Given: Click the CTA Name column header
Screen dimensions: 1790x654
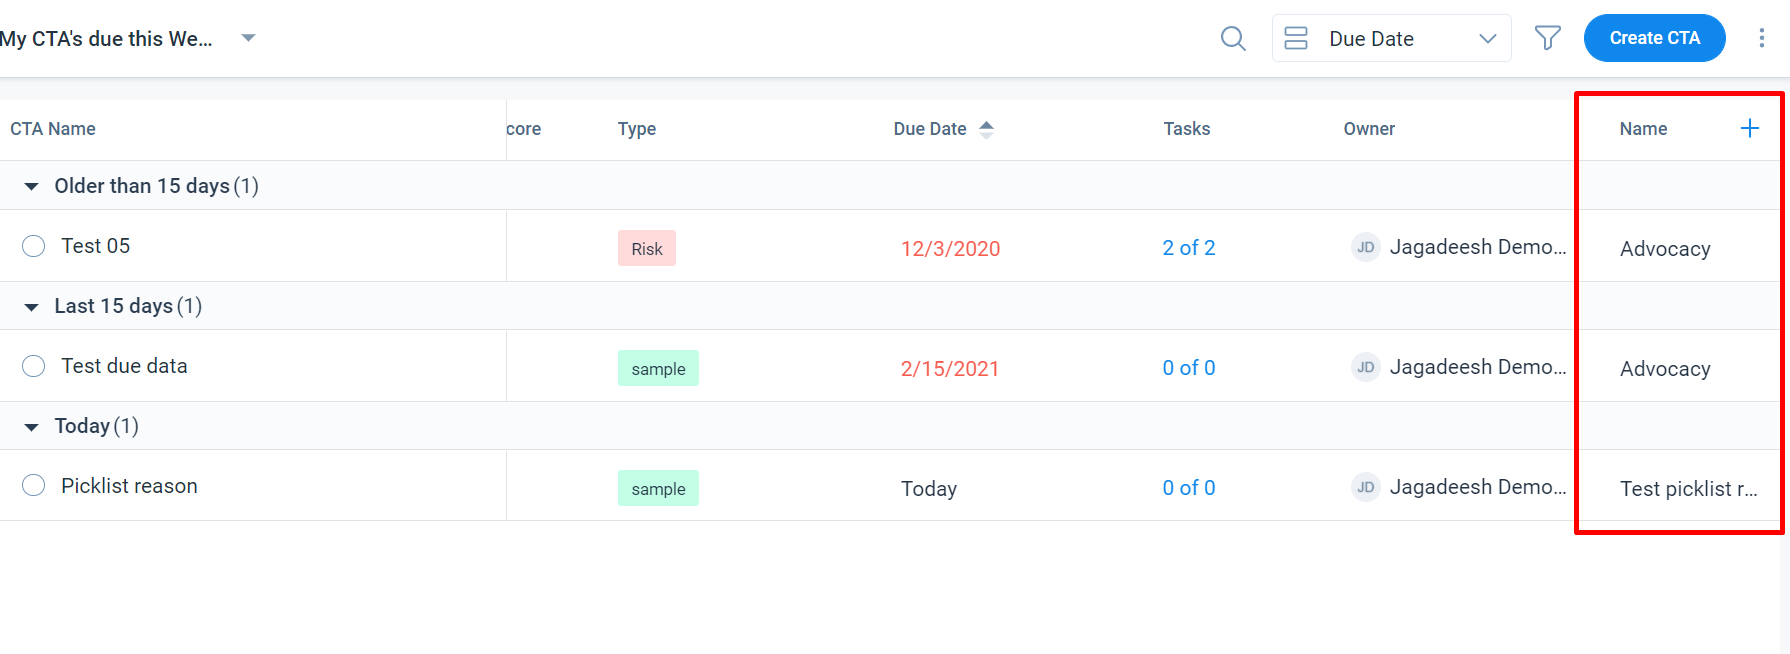Looking at the screenshot, I should click(53, 129).
